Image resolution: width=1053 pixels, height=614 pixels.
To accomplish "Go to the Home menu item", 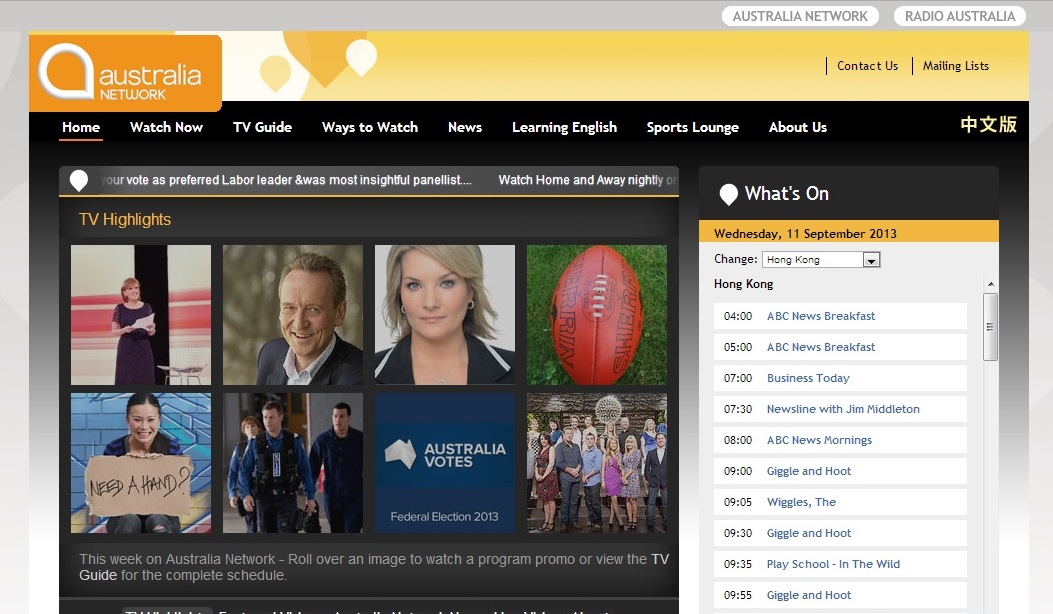I will [81, 127].
